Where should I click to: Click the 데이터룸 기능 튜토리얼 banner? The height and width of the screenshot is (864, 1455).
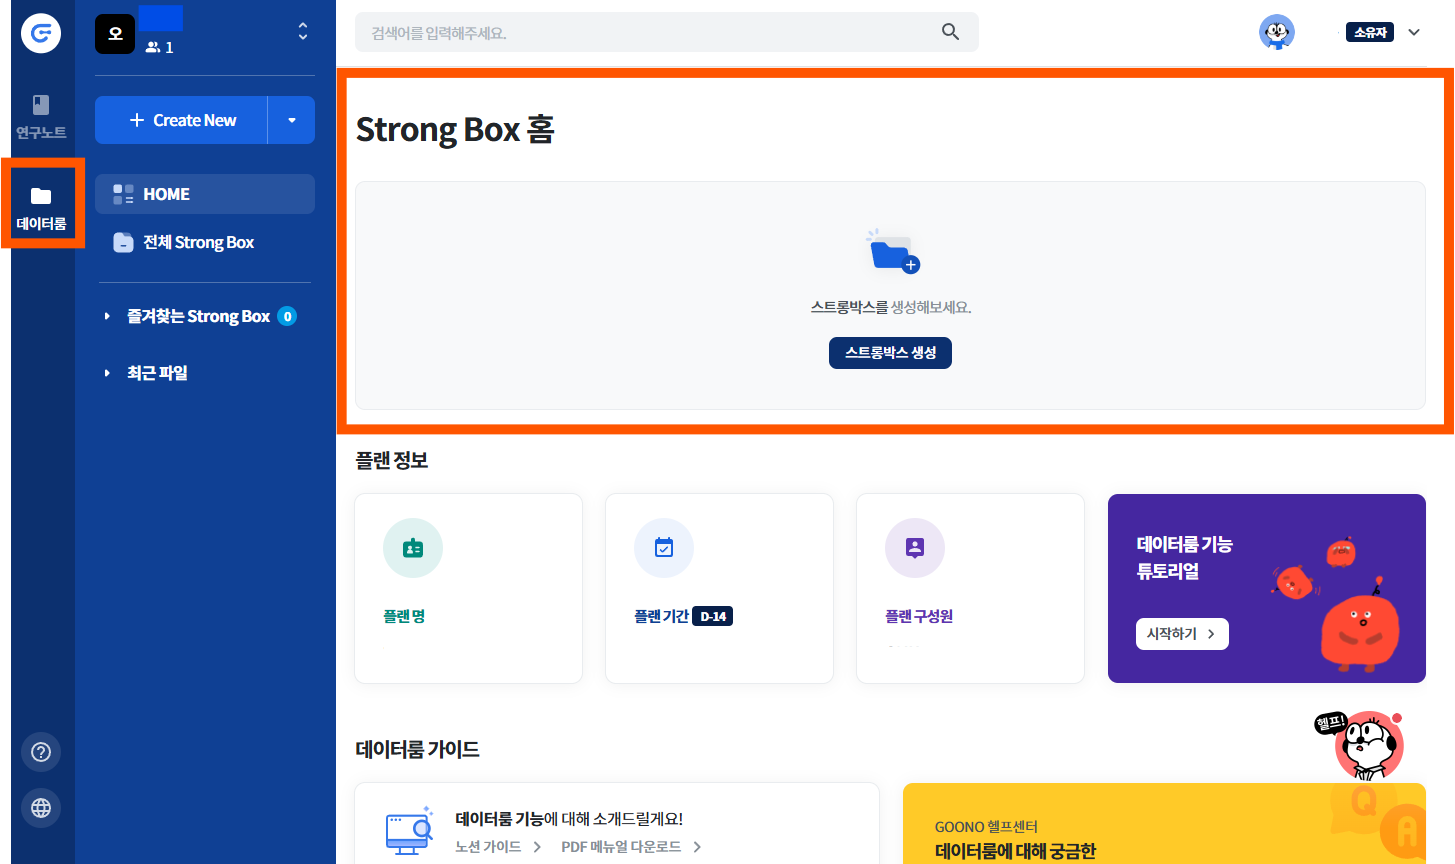(x=1267, y=588)
